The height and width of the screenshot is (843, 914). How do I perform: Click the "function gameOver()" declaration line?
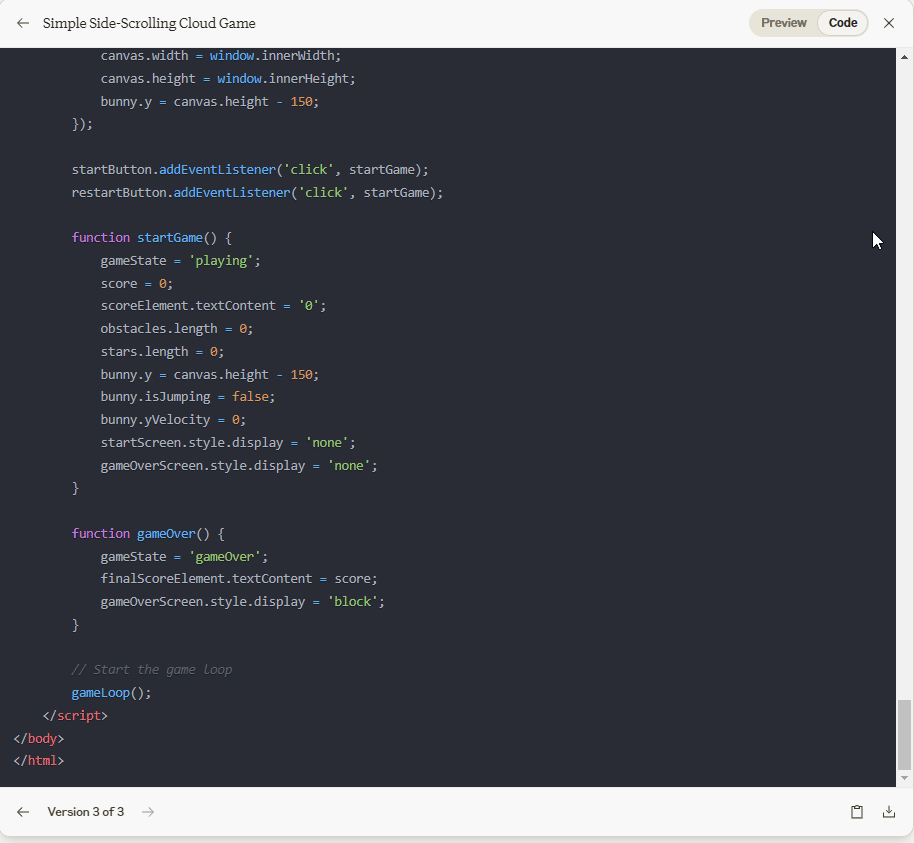[x=148, y=534]
